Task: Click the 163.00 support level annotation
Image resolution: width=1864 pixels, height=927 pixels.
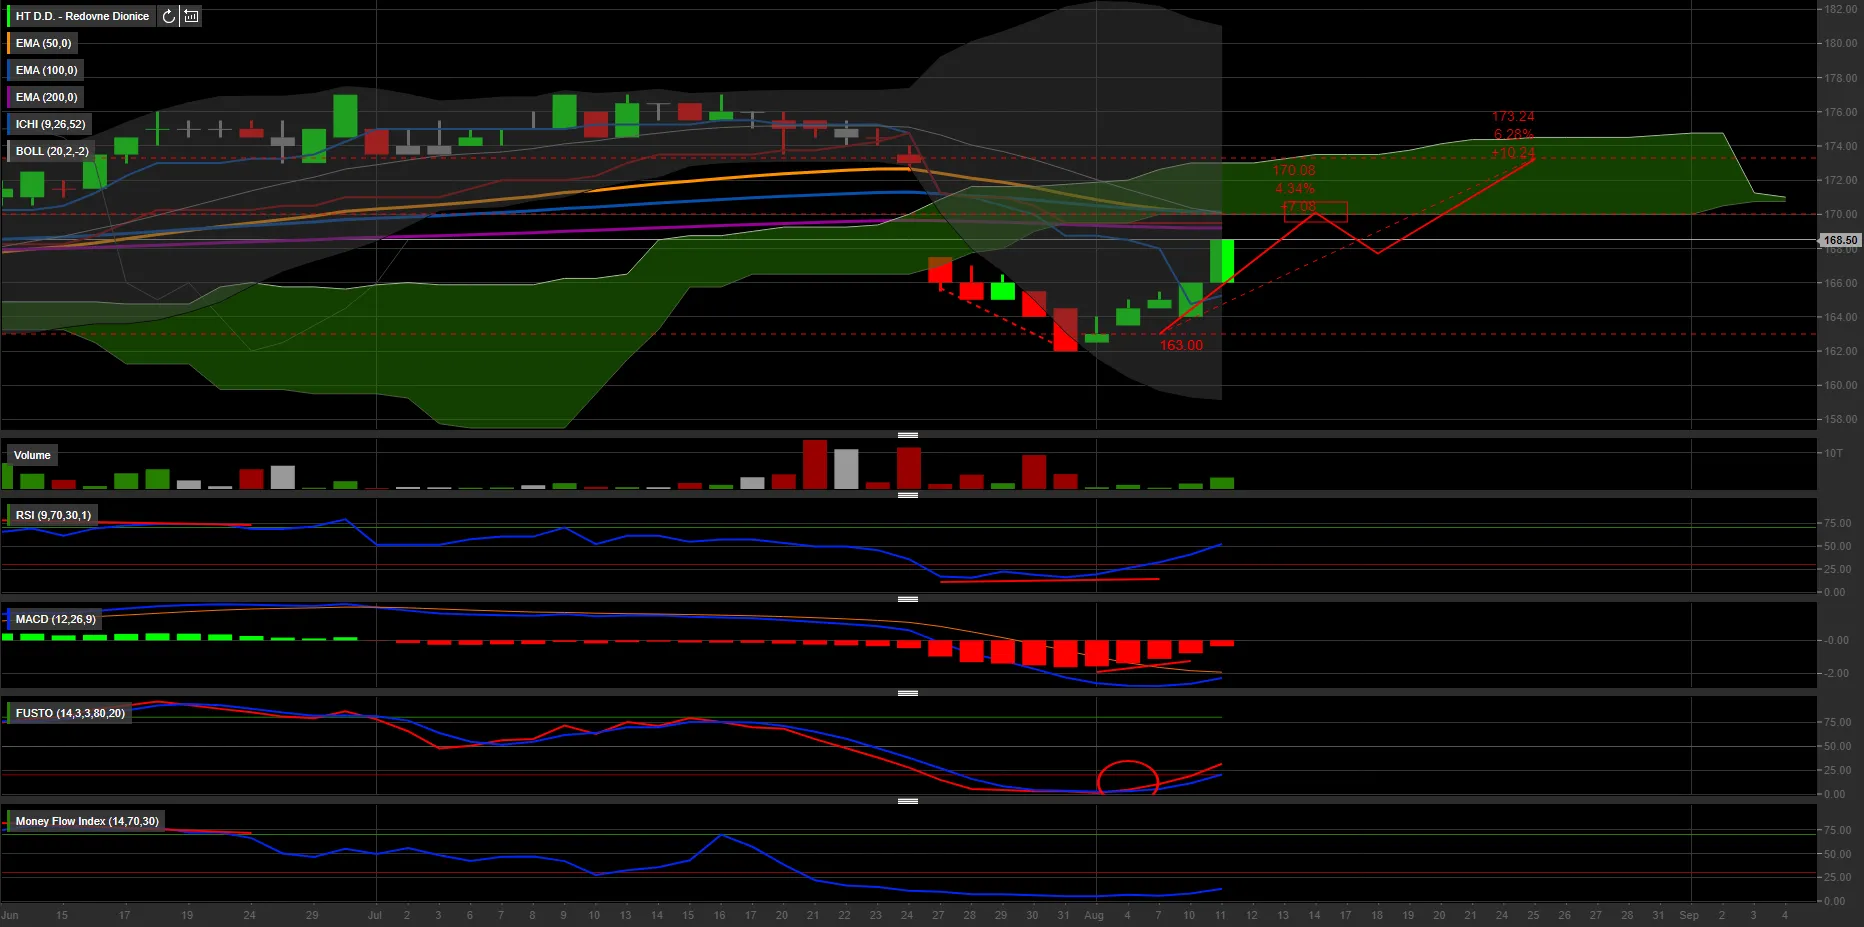Action: click(x=1181, y=345)
